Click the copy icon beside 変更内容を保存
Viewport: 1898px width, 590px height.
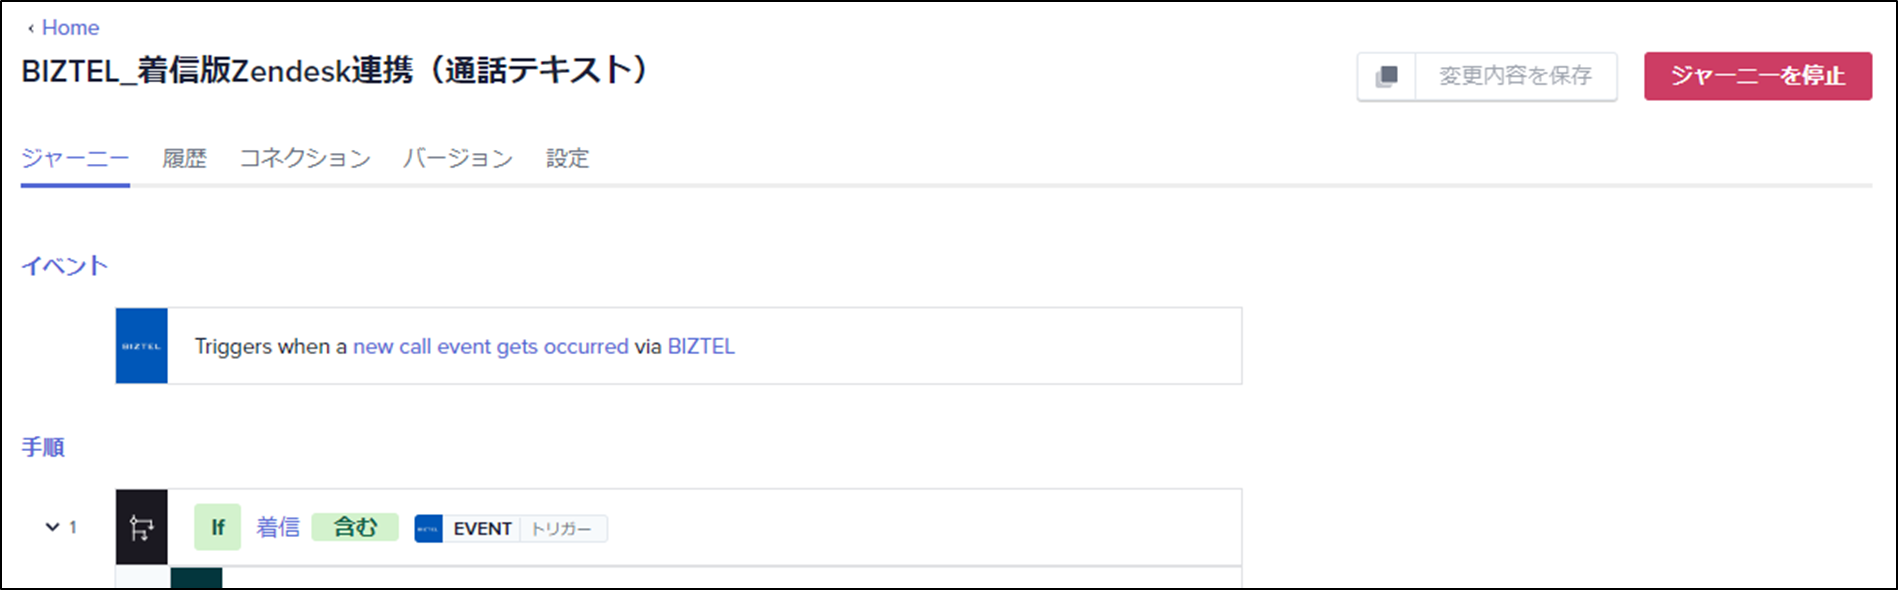pyautogui.click(x=1386, y=76)
